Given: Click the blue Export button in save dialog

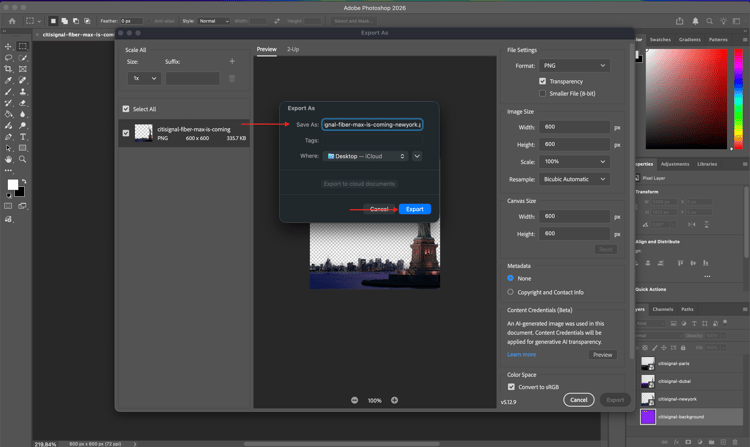Looking at the screenshot, I should 414,209.
